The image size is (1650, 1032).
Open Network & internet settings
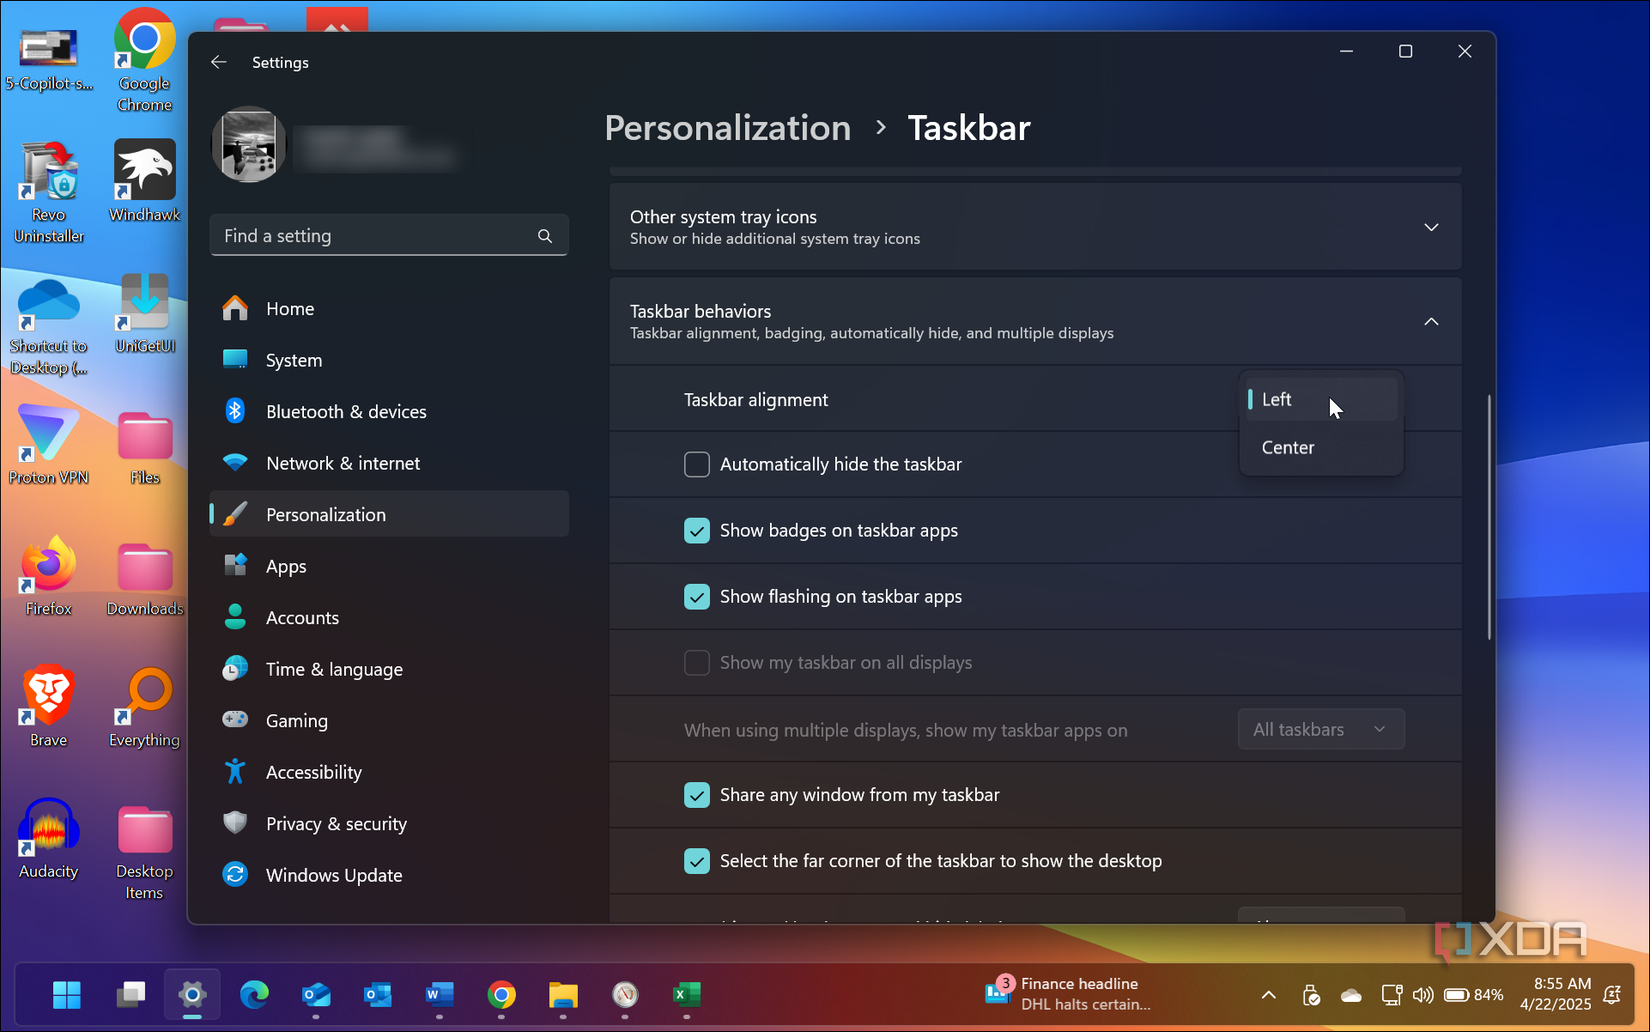(343, 463)
